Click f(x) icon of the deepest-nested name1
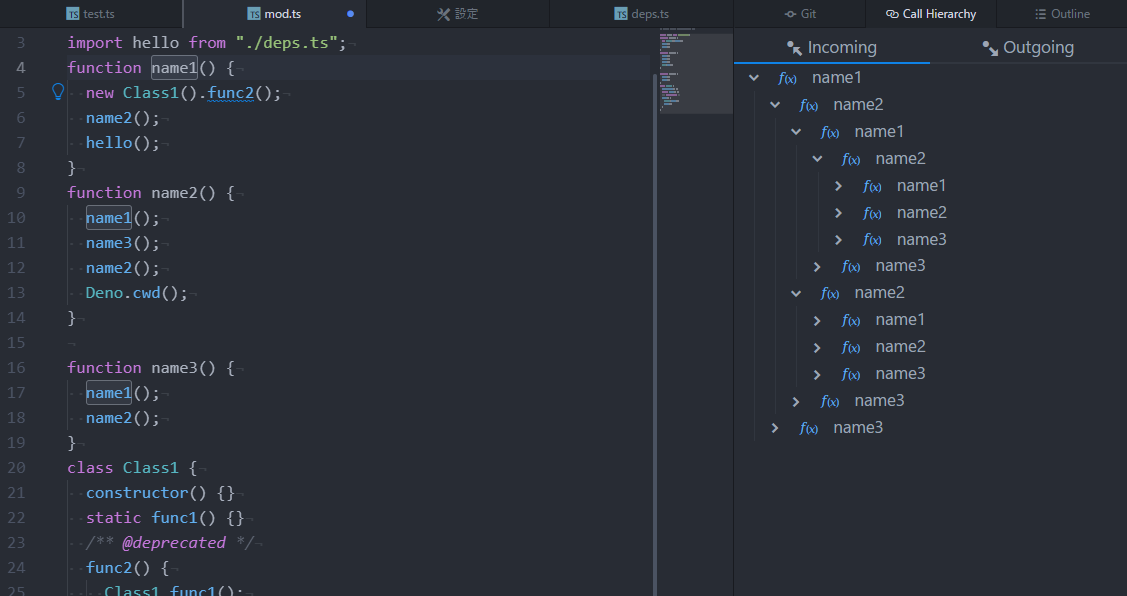This screenshot has height=596, width=1127. 872,186
